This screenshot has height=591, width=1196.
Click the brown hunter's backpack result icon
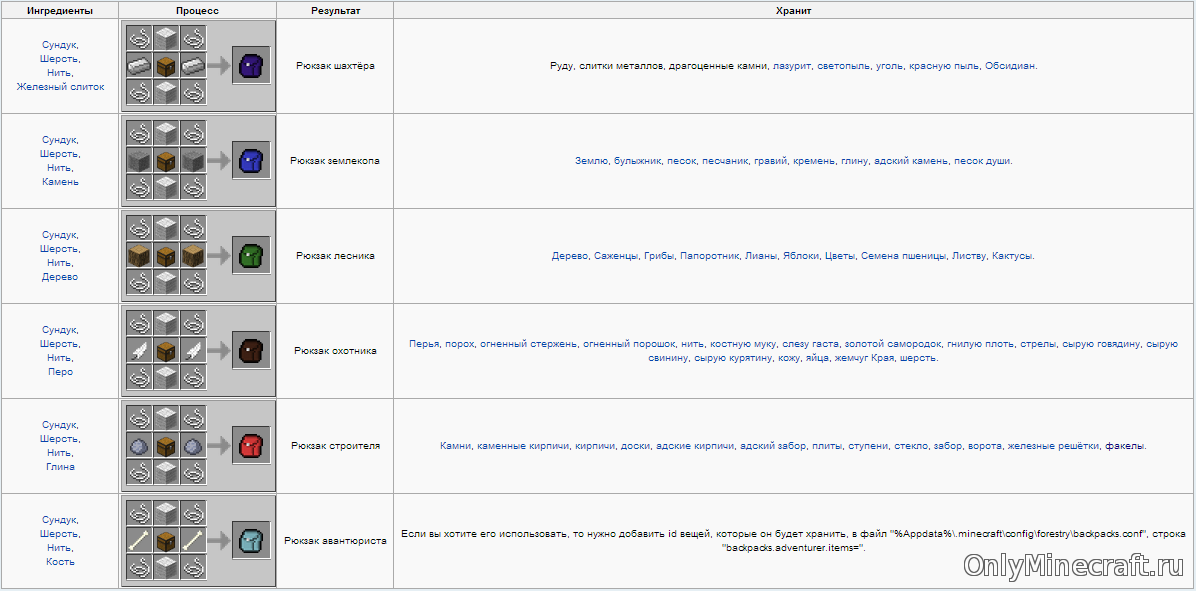click(x=250, y=351)
